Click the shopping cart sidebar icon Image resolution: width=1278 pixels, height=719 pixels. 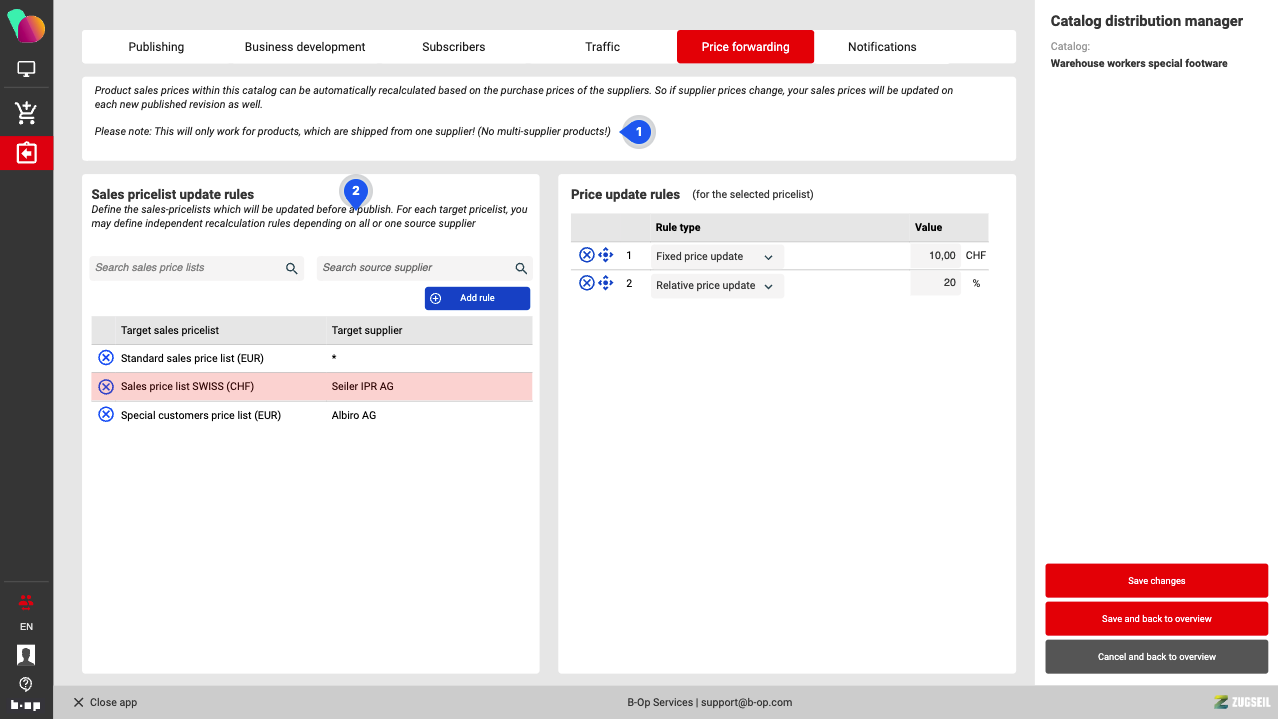coord(26,113)
